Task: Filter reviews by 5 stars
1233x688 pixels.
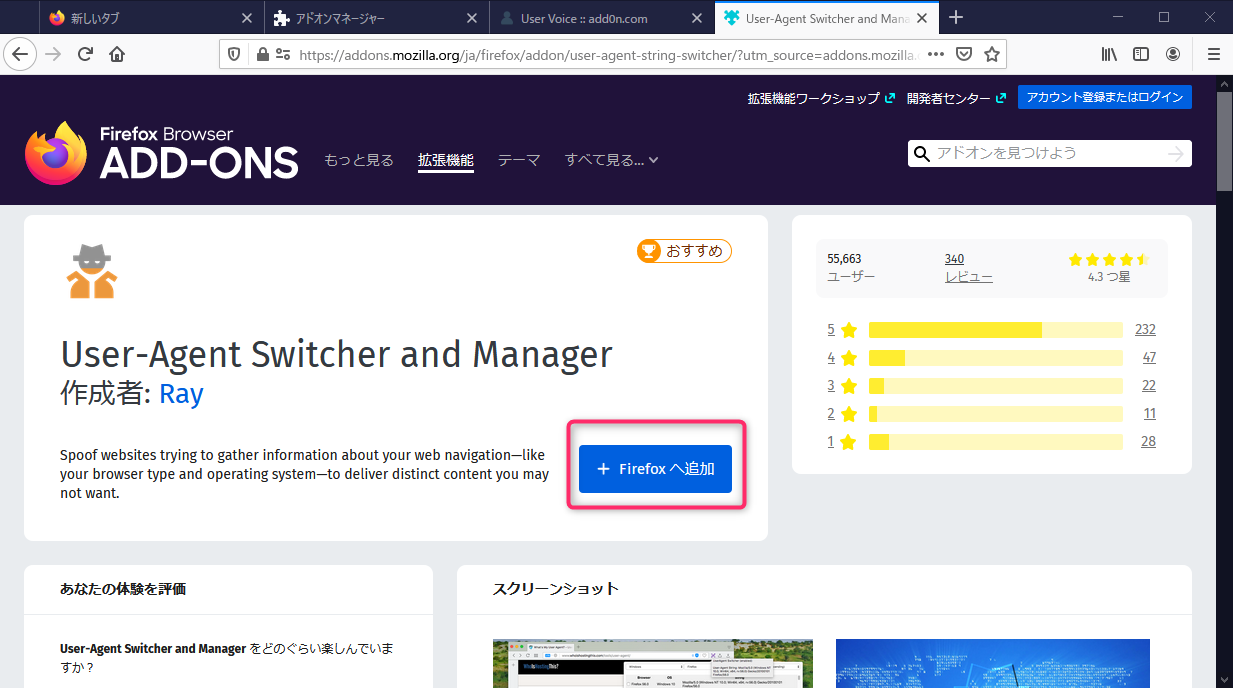Action: coord(843,330)
